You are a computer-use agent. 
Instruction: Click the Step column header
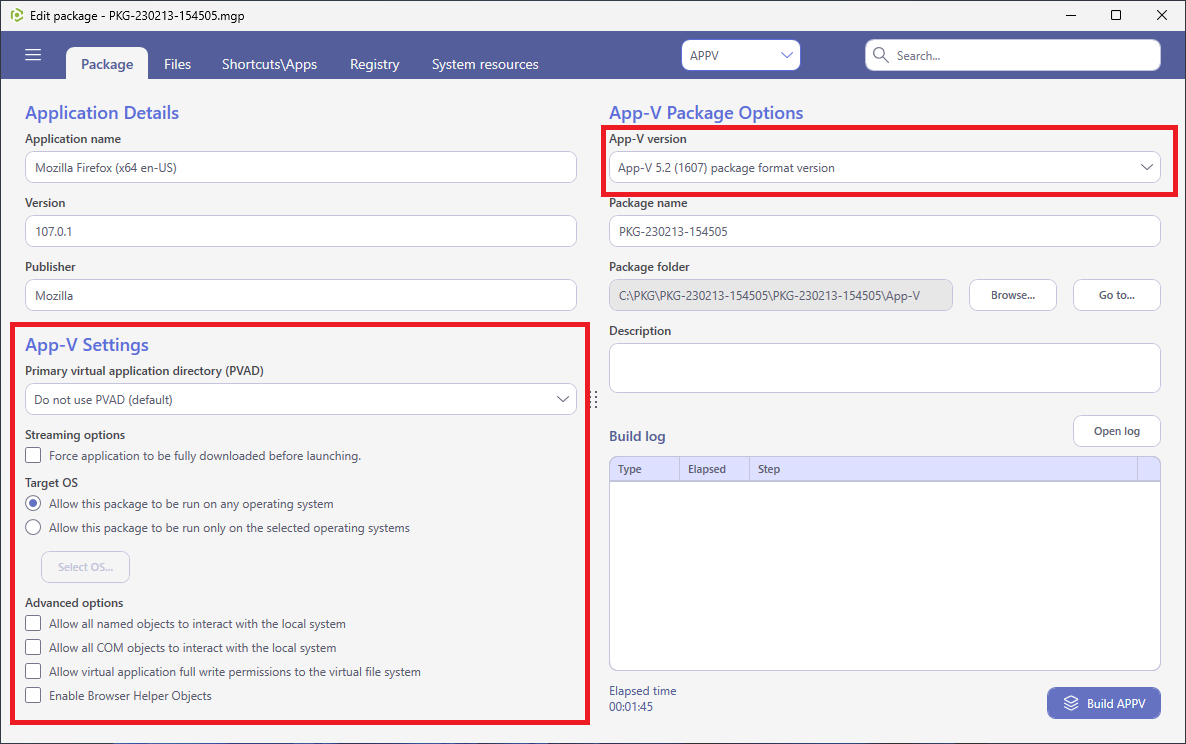click(943, 469)
